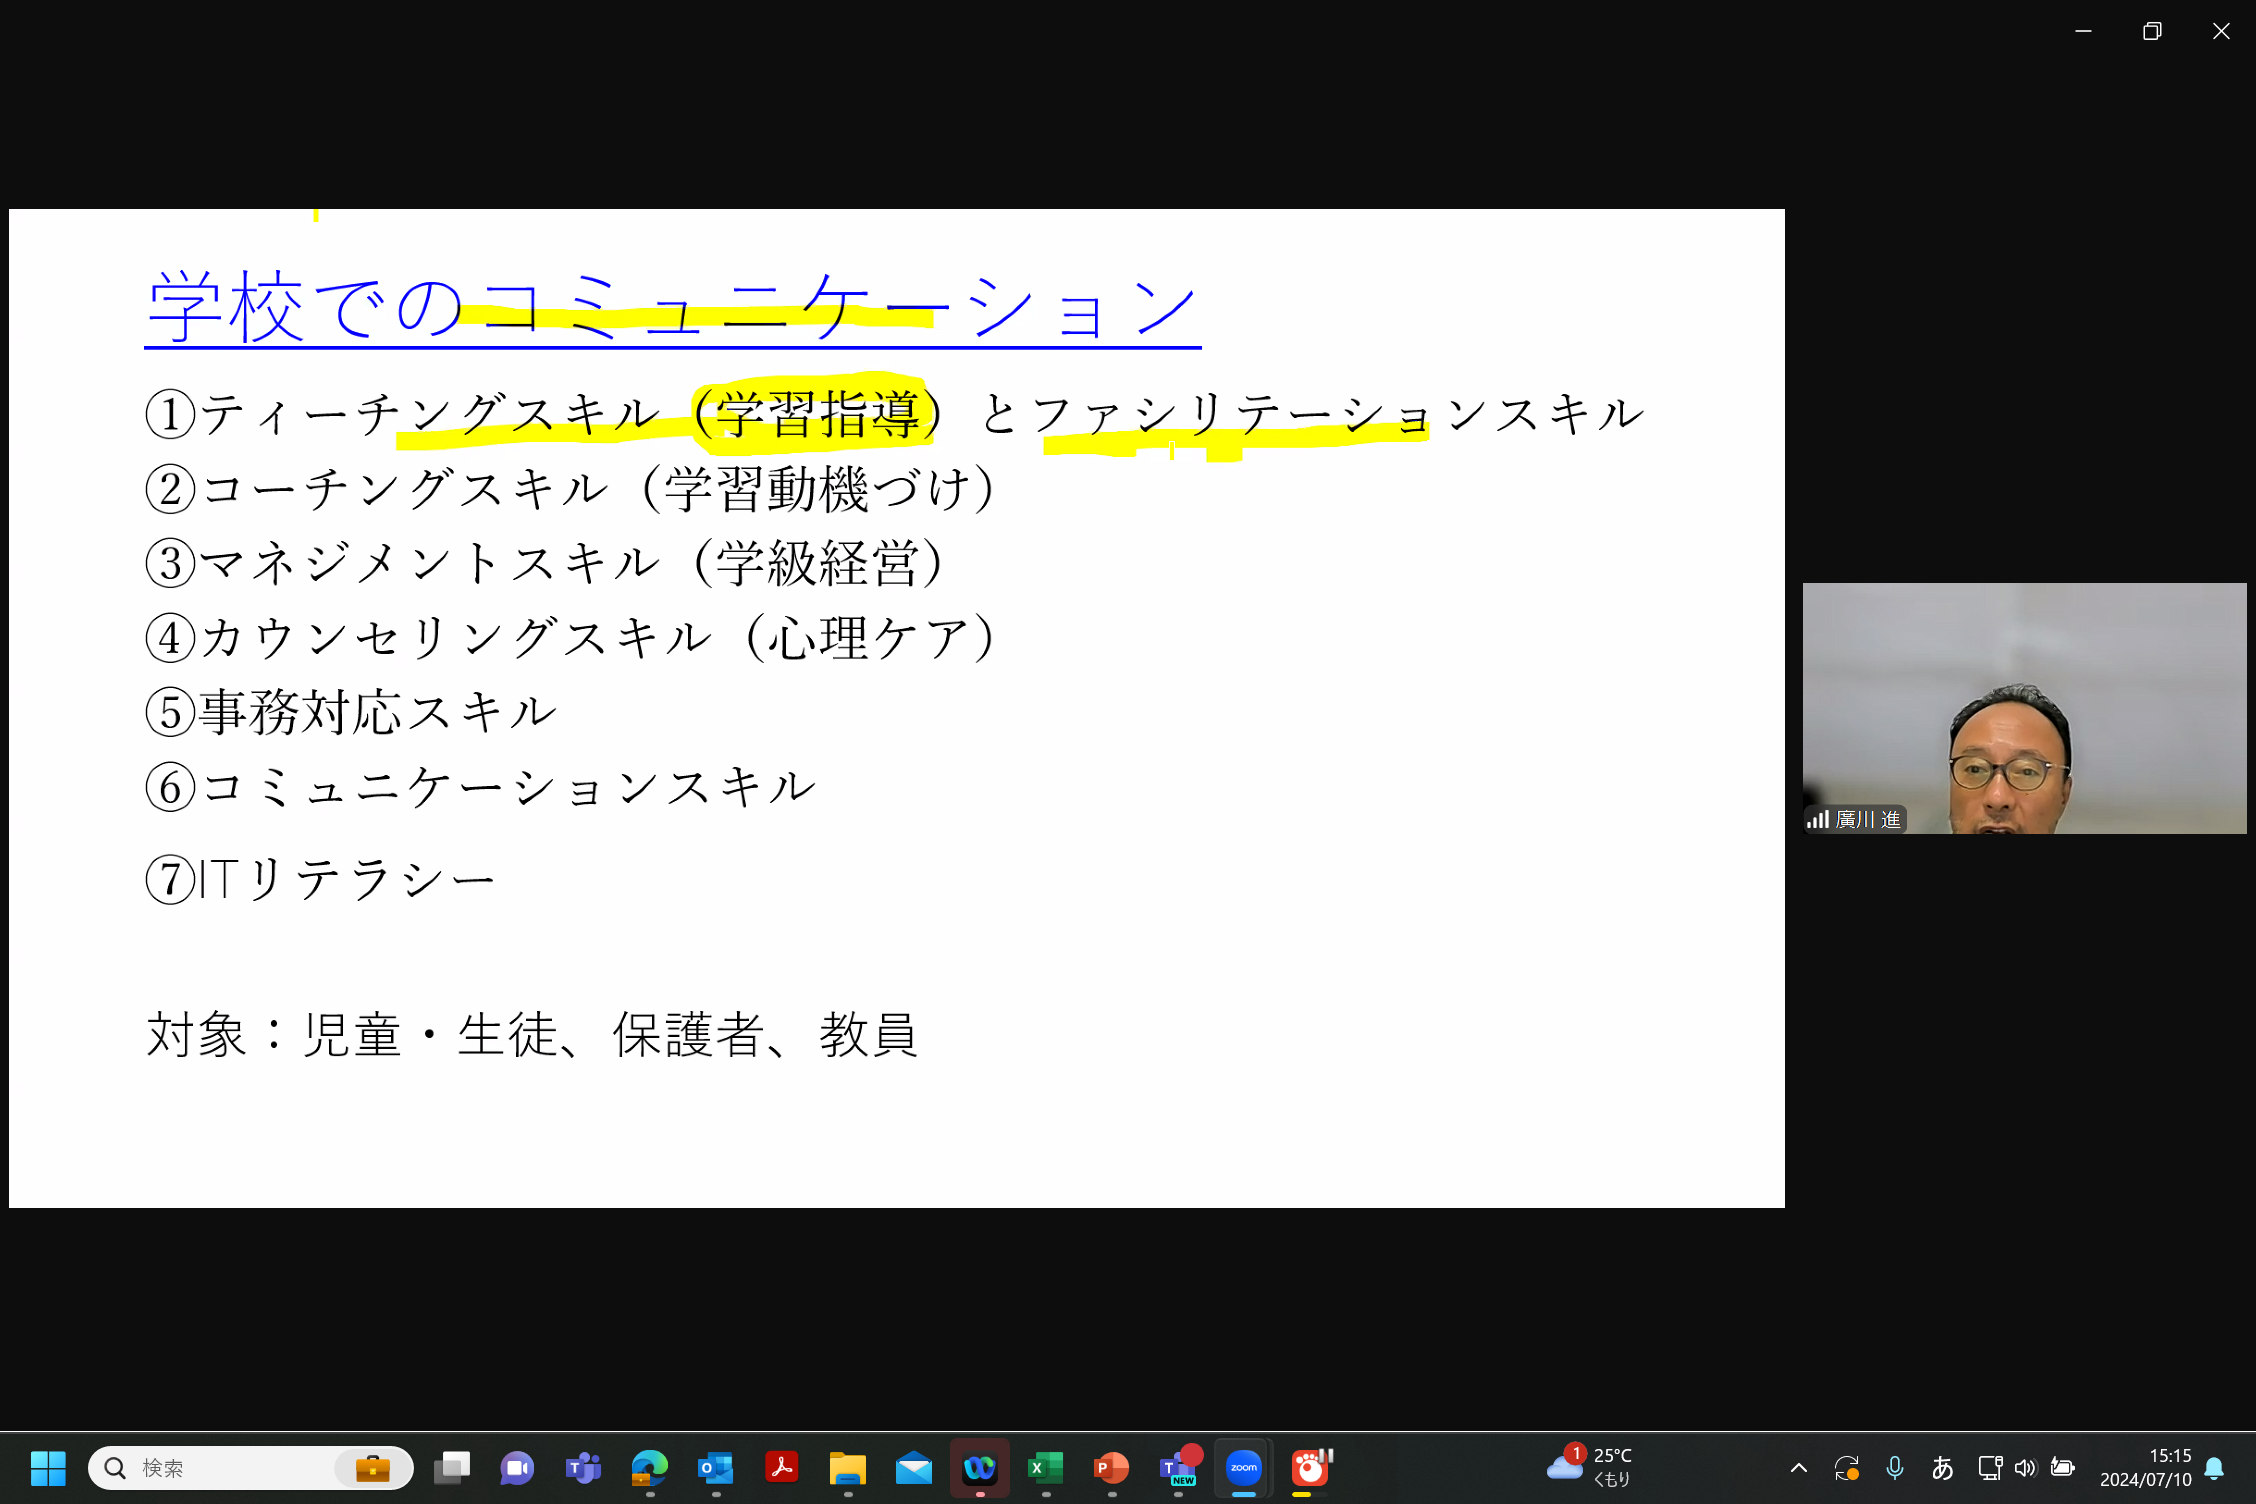
Task: Click the slide title 学校でのコミュニケーション
Action: pyautogui.click(x=672, y=307)
